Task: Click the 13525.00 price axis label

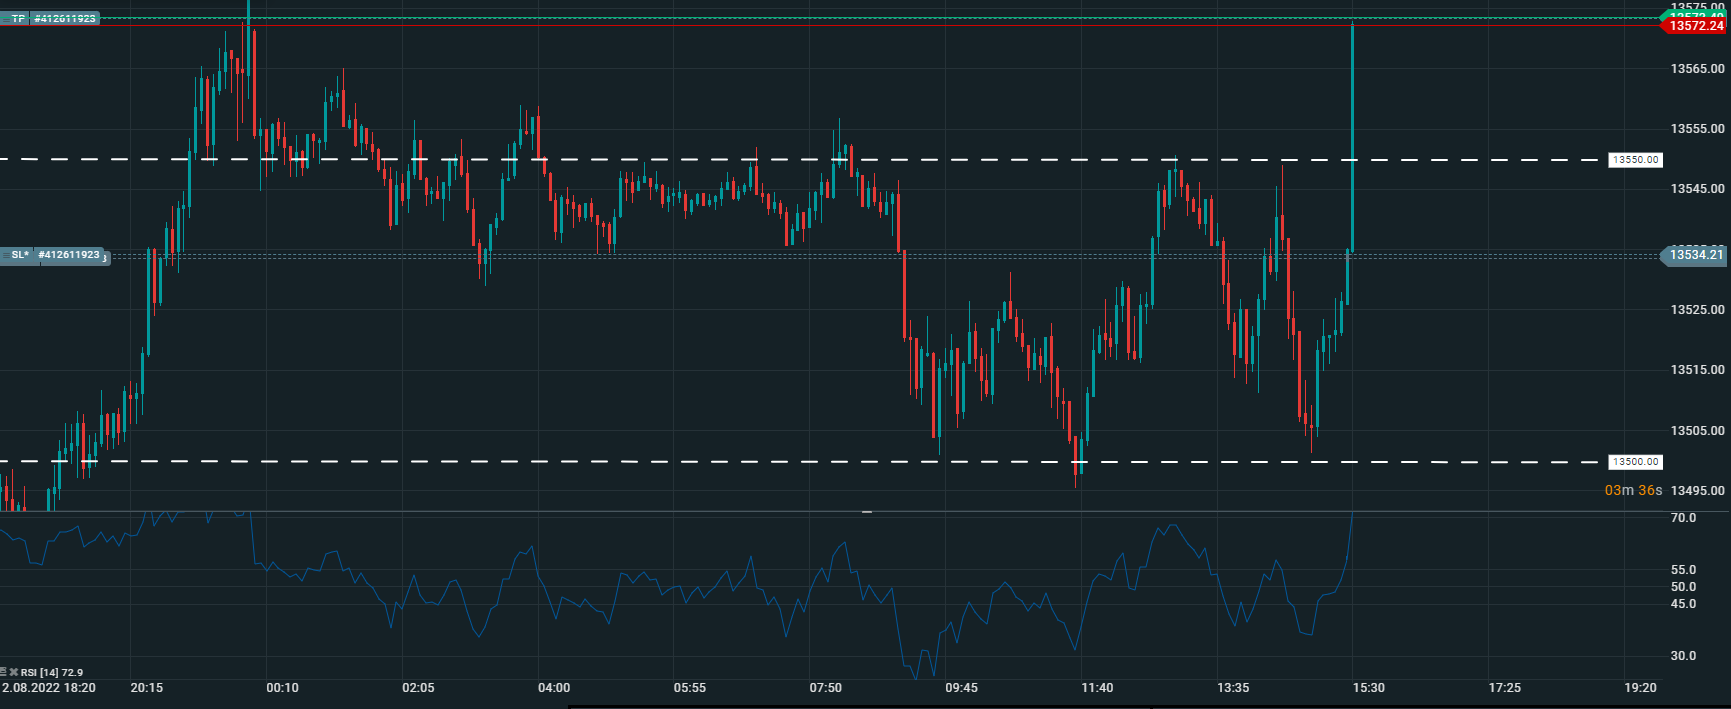Action: [1697, 310]
